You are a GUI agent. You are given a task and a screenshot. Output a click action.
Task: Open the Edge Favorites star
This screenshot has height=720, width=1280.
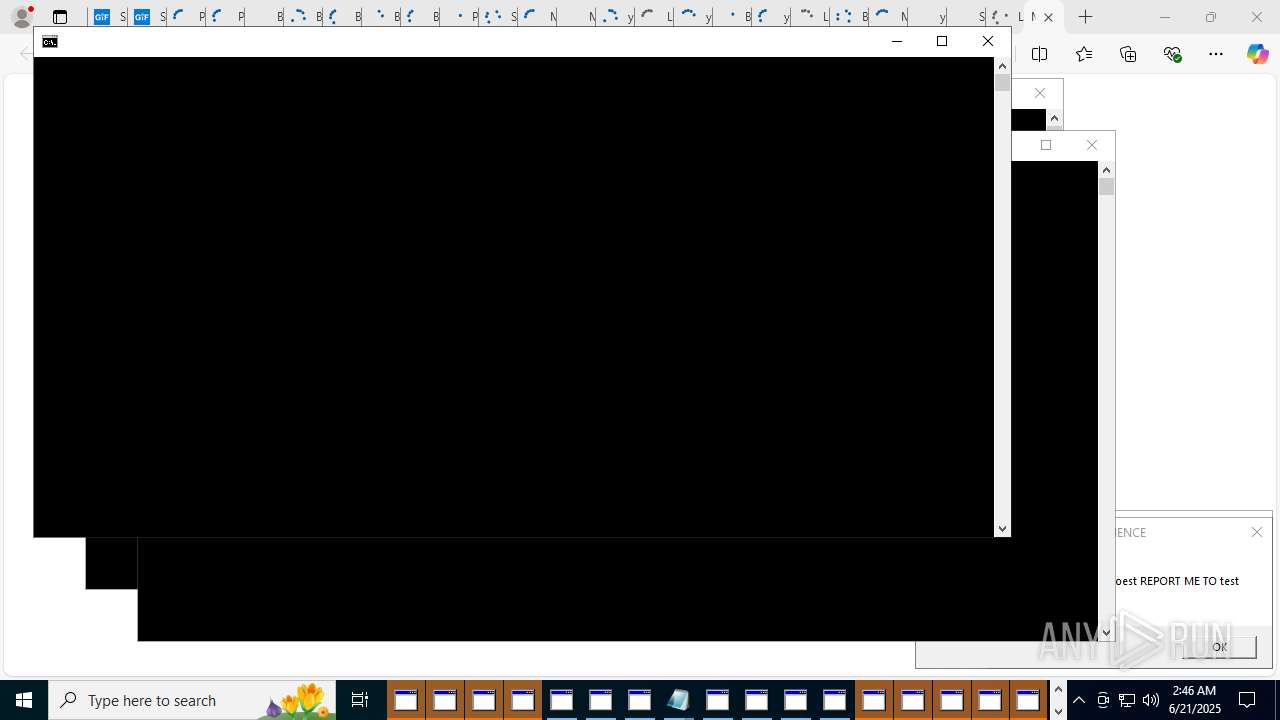(1084, 54)
